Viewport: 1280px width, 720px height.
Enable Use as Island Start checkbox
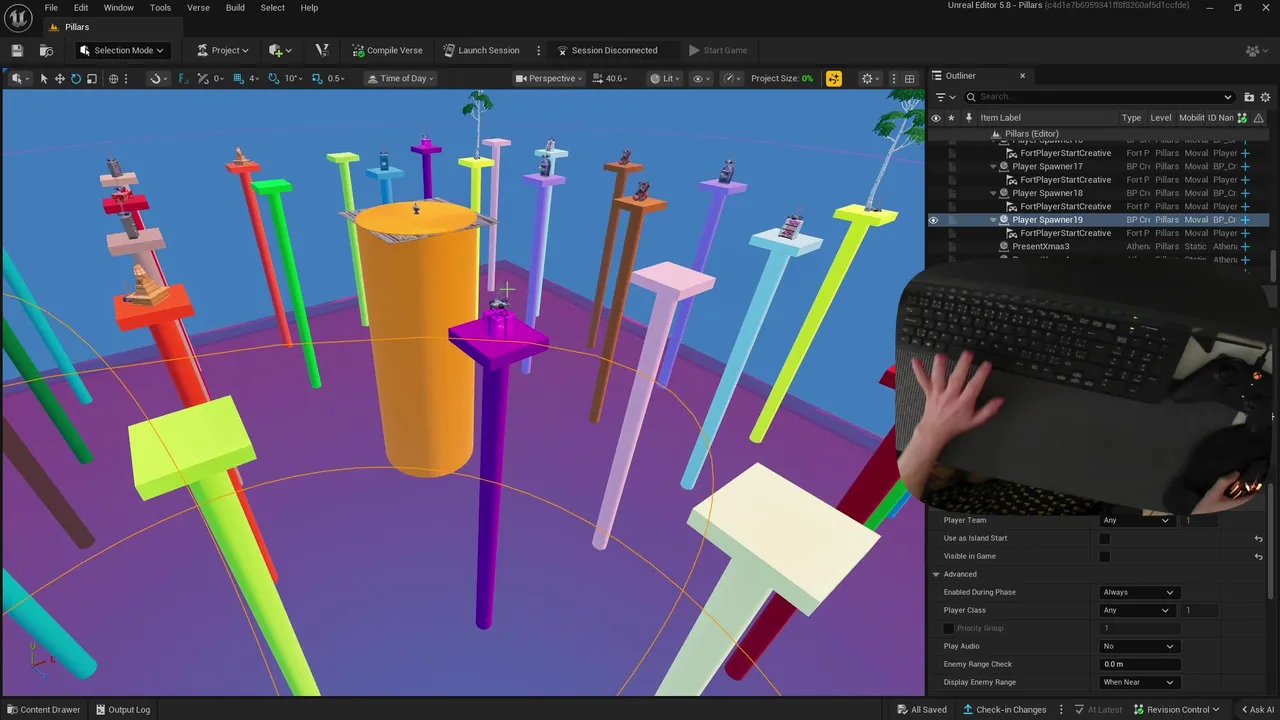[1105, 538]
